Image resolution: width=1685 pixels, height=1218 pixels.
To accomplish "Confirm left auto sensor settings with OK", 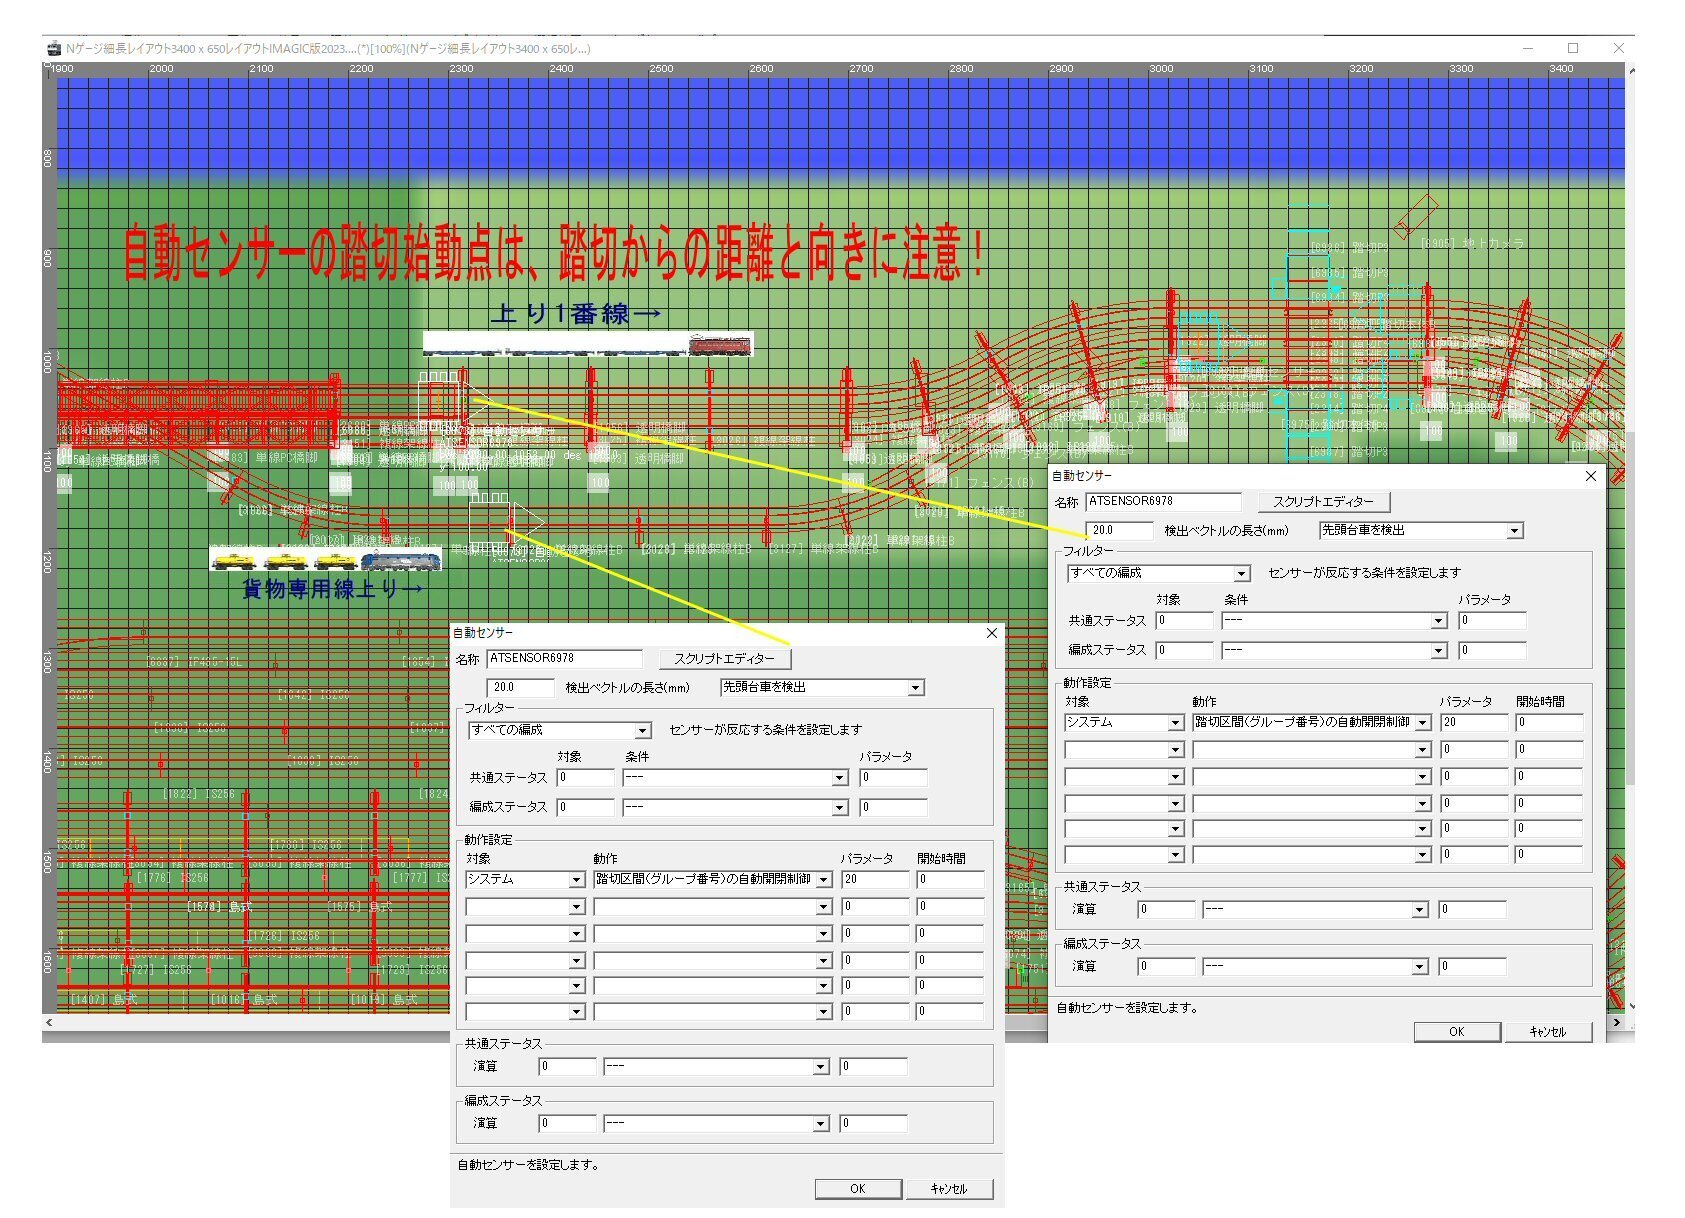I will (856, 1188).
